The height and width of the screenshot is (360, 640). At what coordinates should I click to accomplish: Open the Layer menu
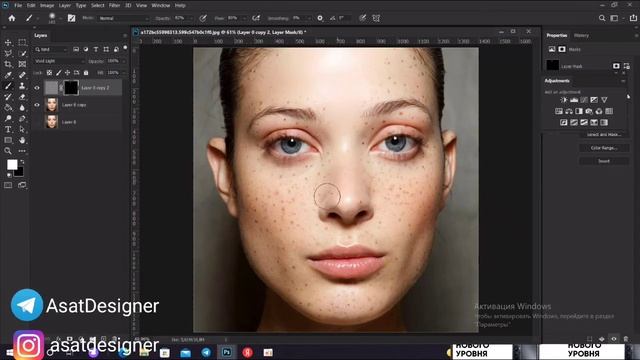pyautogui.click(x=64, y=6)
